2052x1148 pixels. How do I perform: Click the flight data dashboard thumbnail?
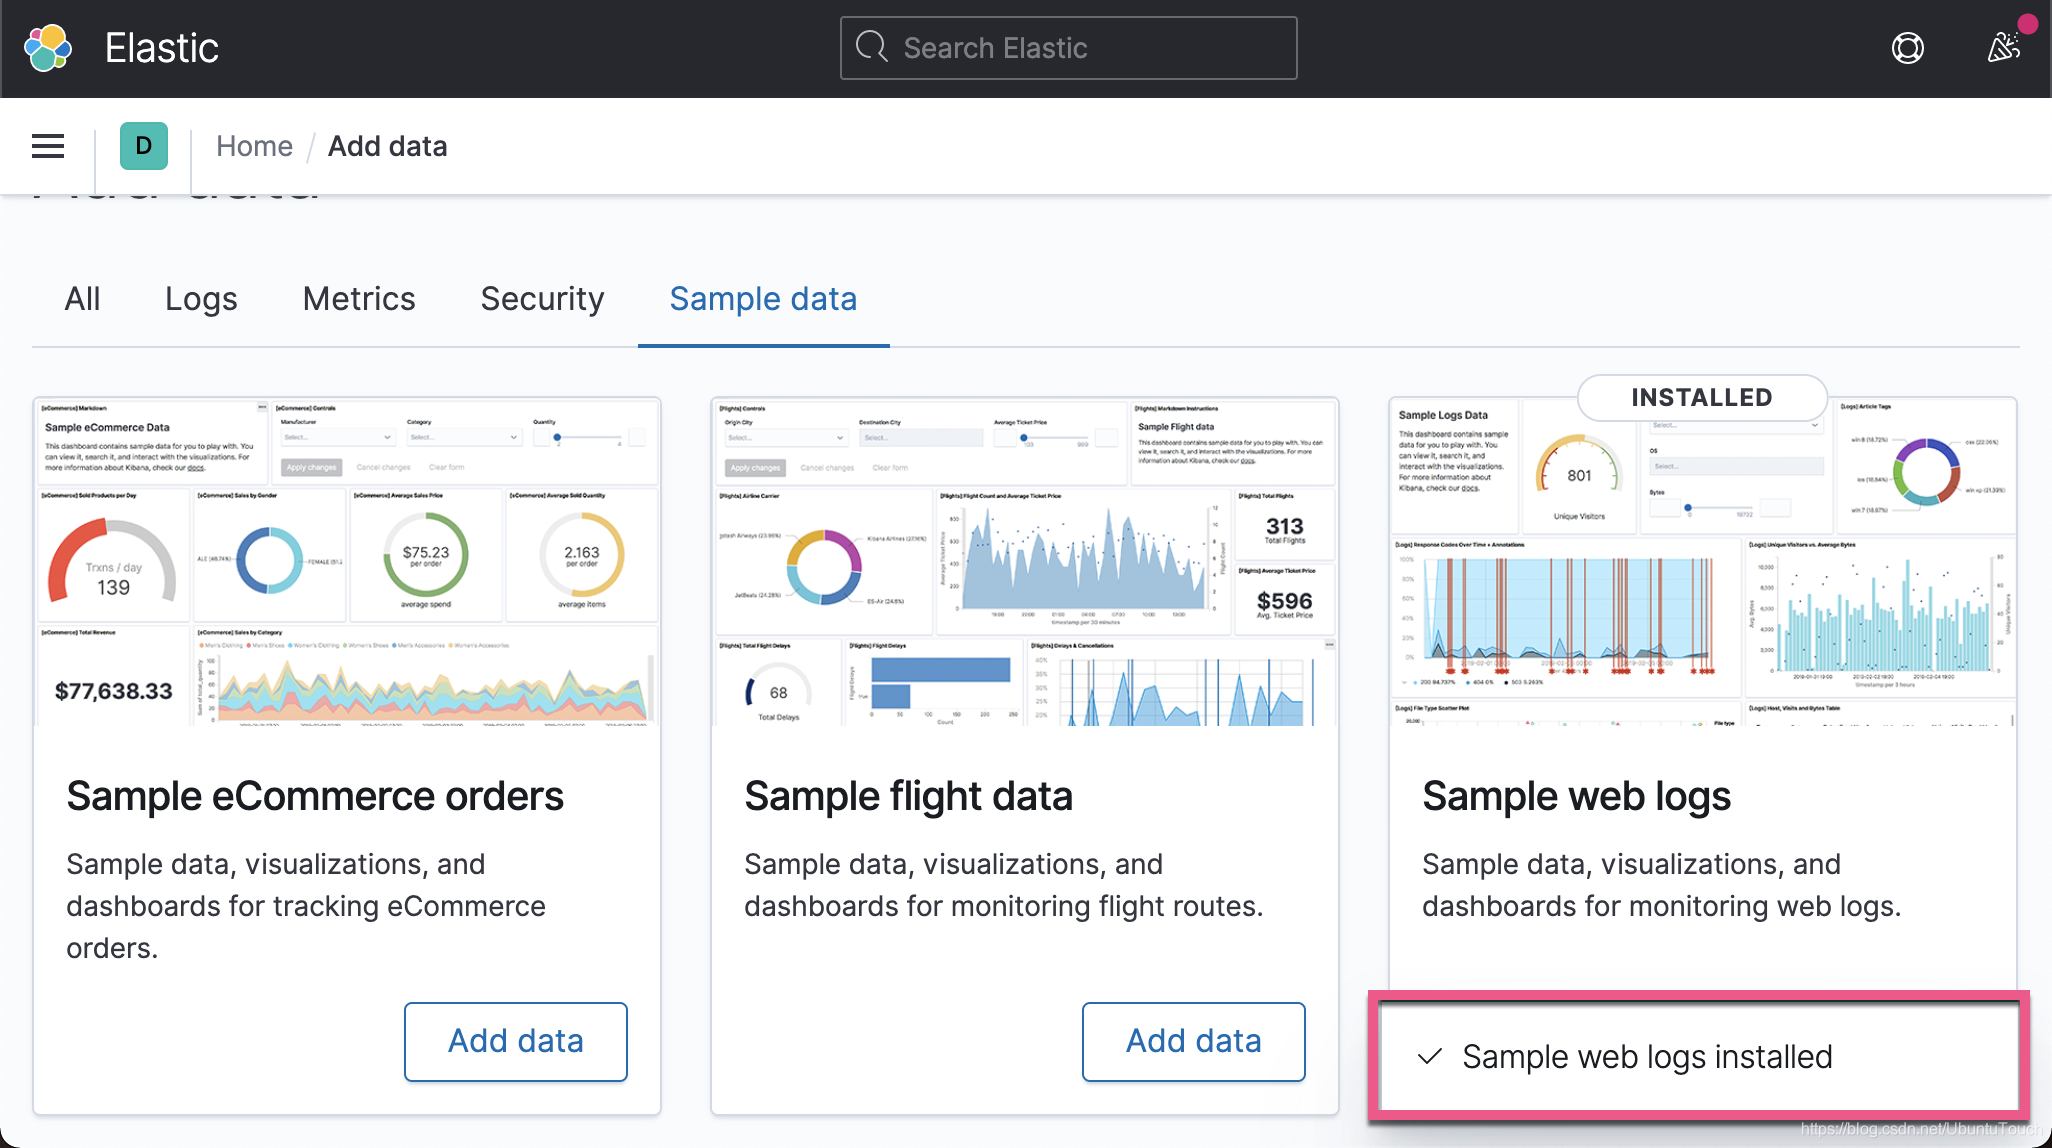point(1024,562)
